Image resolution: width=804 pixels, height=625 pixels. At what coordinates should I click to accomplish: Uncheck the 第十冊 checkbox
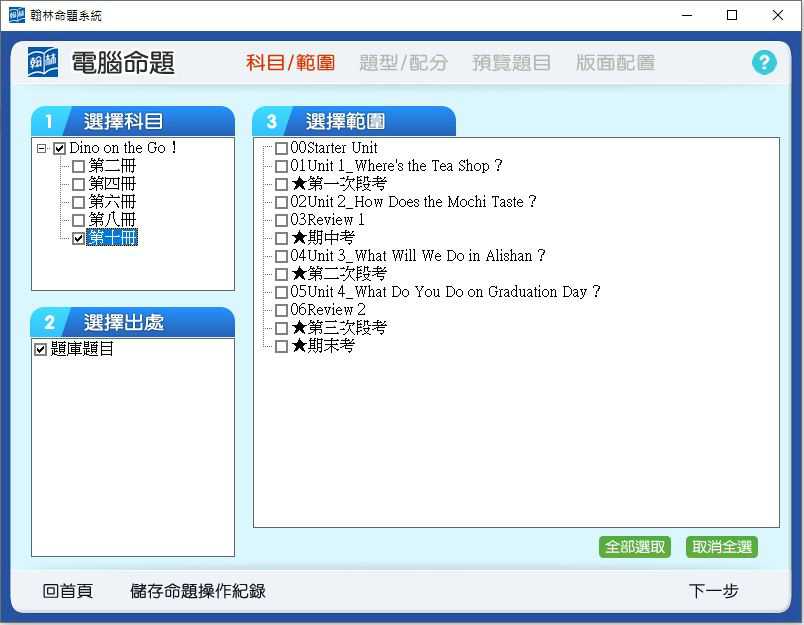(78, 238)
